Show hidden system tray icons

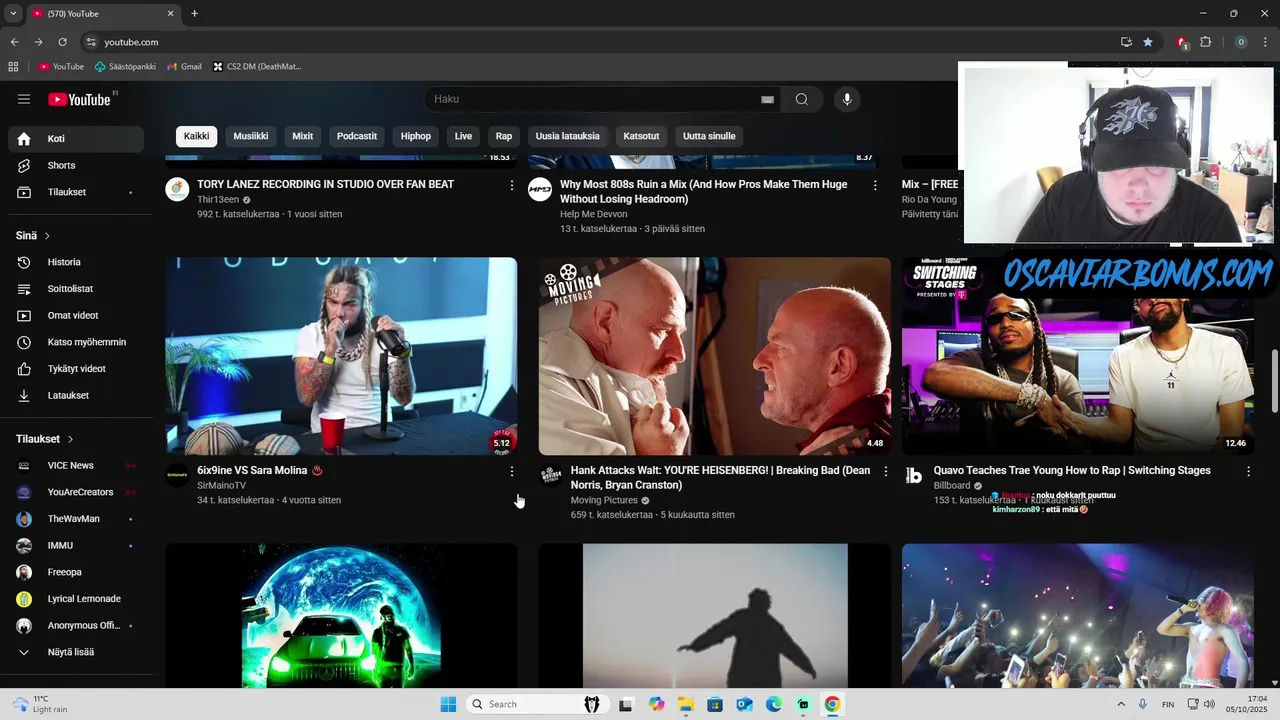tap(1120, 704)
